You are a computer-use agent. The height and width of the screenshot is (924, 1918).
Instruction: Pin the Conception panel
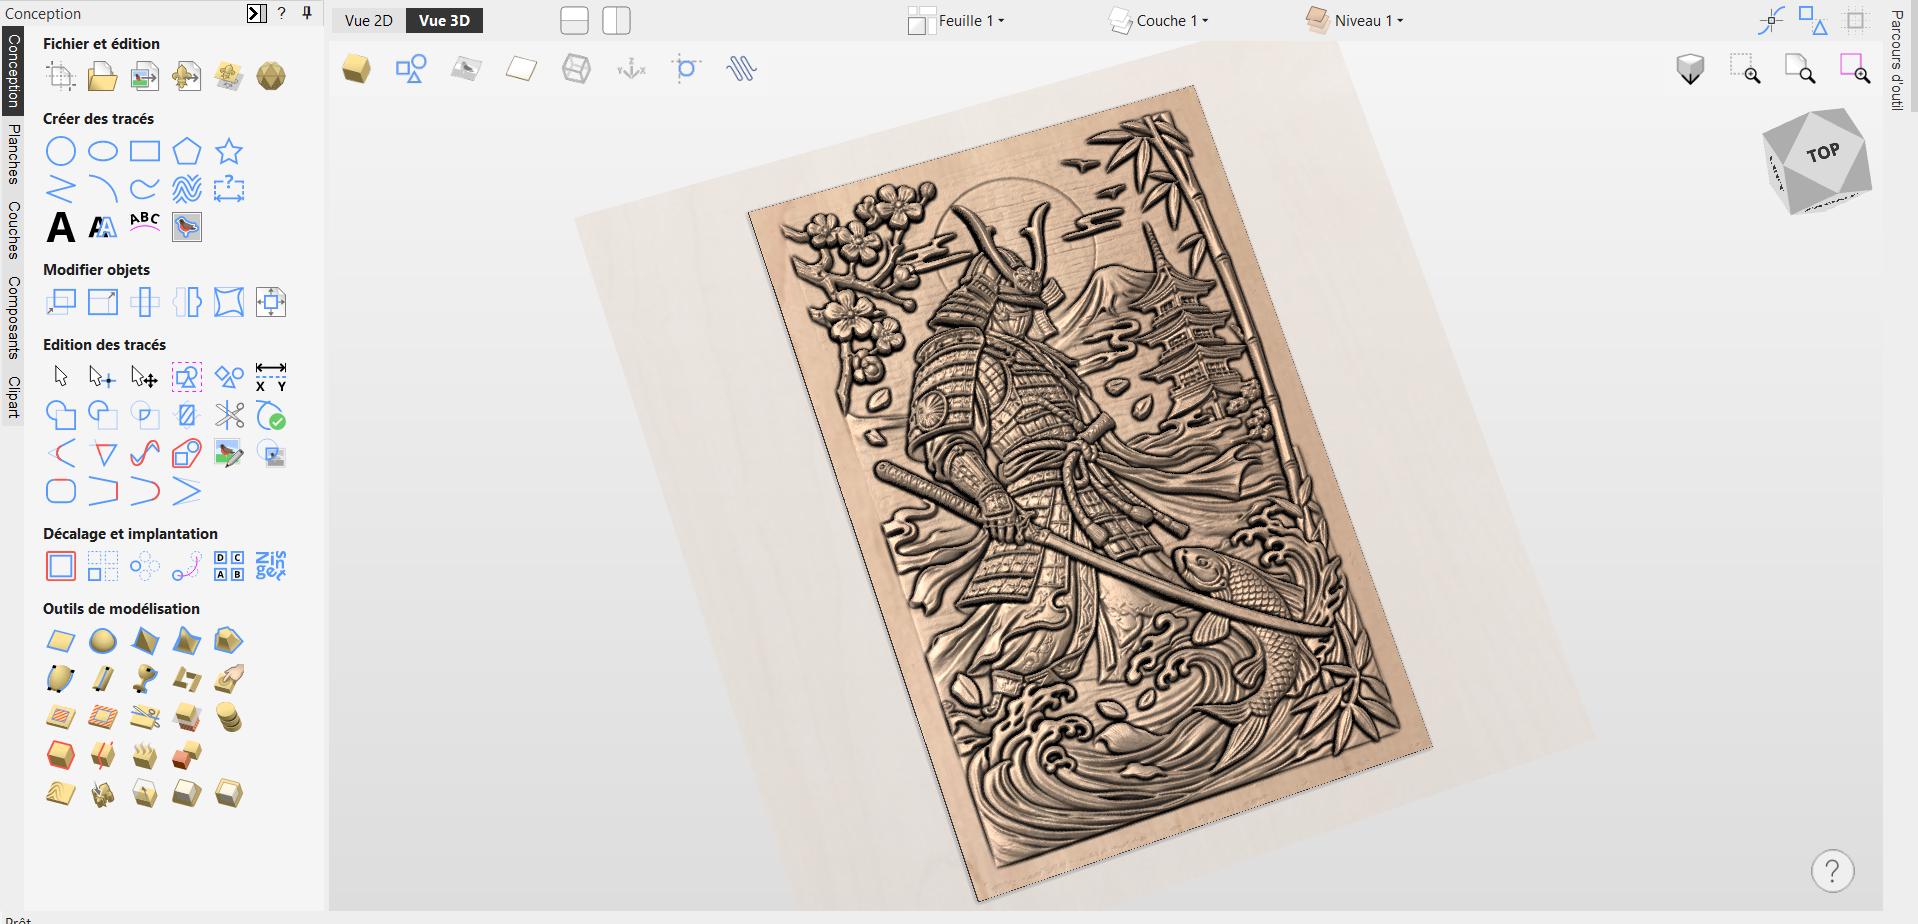tap(307, 13)
